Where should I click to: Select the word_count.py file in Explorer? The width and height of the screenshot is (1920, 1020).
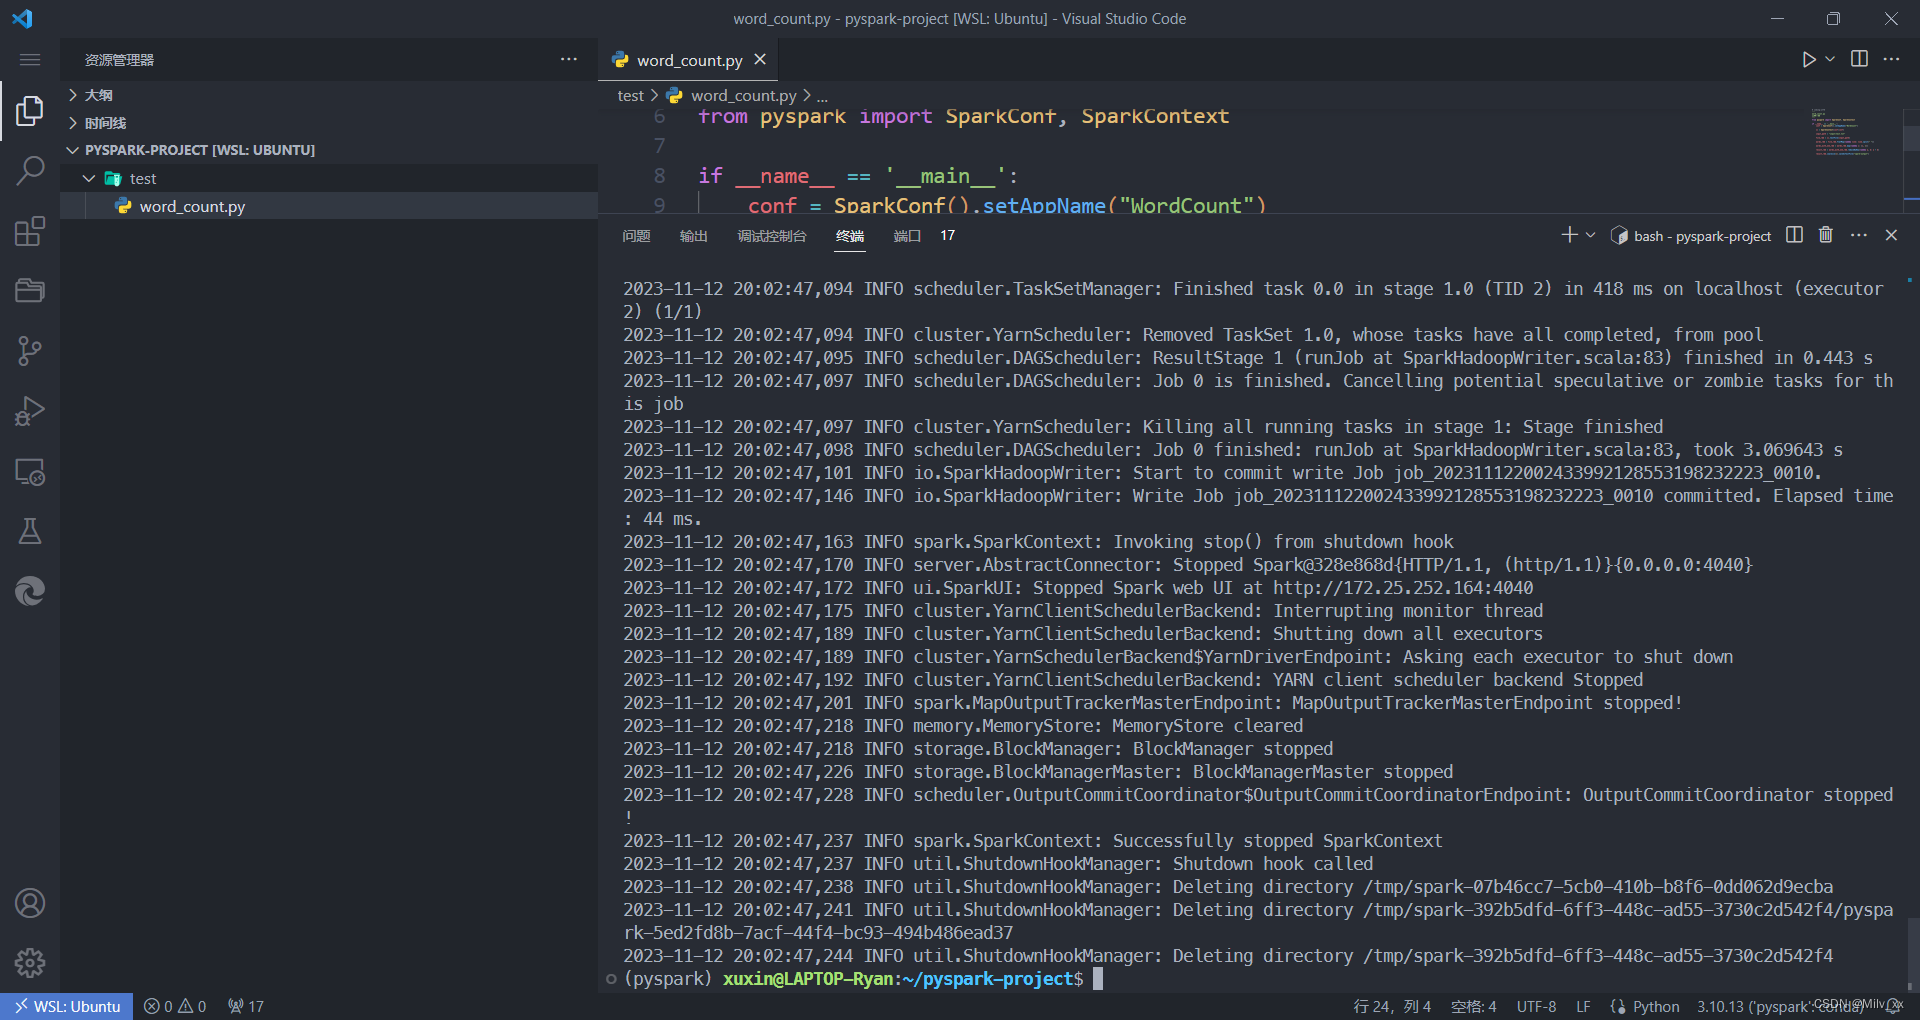tap(193, 206)
